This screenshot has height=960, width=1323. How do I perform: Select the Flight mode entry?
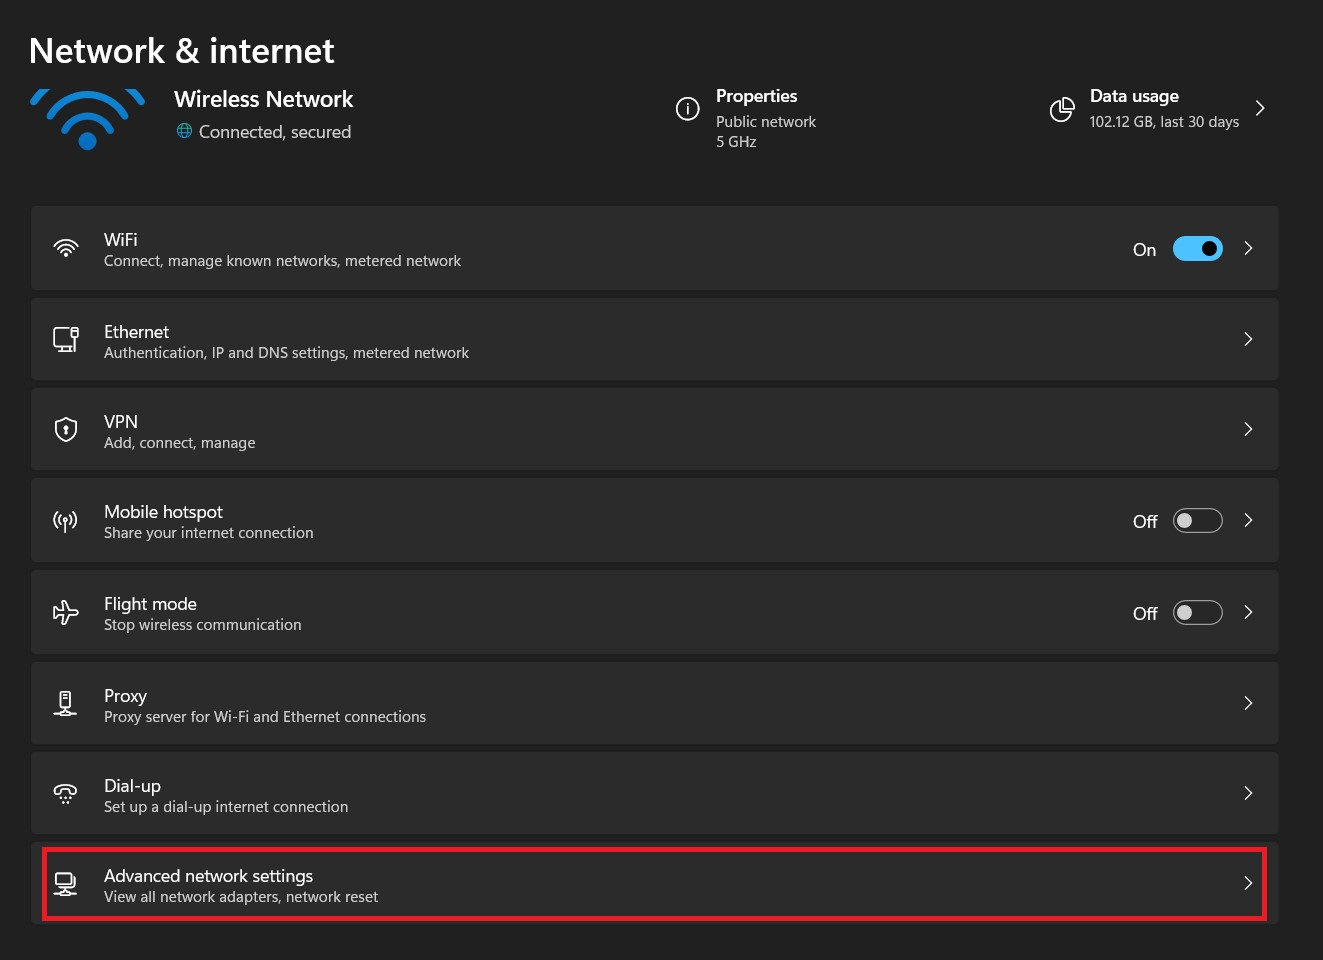click(x=655, y=612)
